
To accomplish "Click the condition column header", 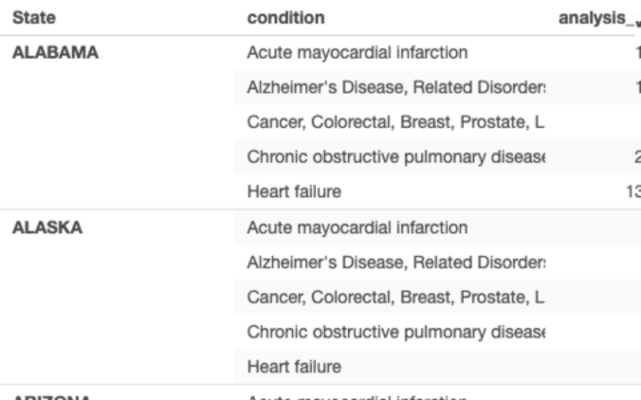I will click(x=286, y=18).
